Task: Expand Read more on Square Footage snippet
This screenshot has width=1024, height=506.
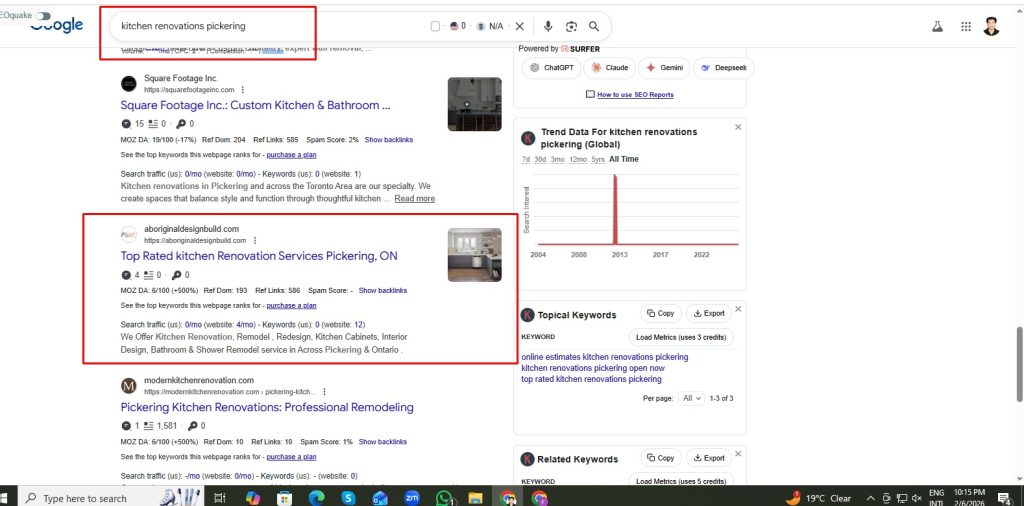Action: pyautogui.click(x=414, y=198)
